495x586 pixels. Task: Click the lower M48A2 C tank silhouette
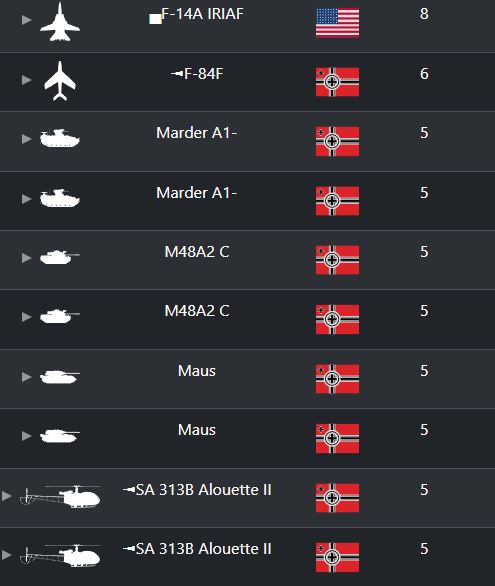[x=60, y=316]
